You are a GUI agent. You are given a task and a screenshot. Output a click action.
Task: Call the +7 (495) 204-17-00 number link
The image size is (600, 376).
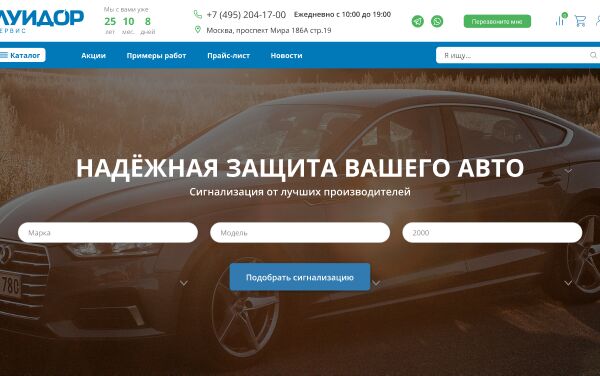point(246,15)
